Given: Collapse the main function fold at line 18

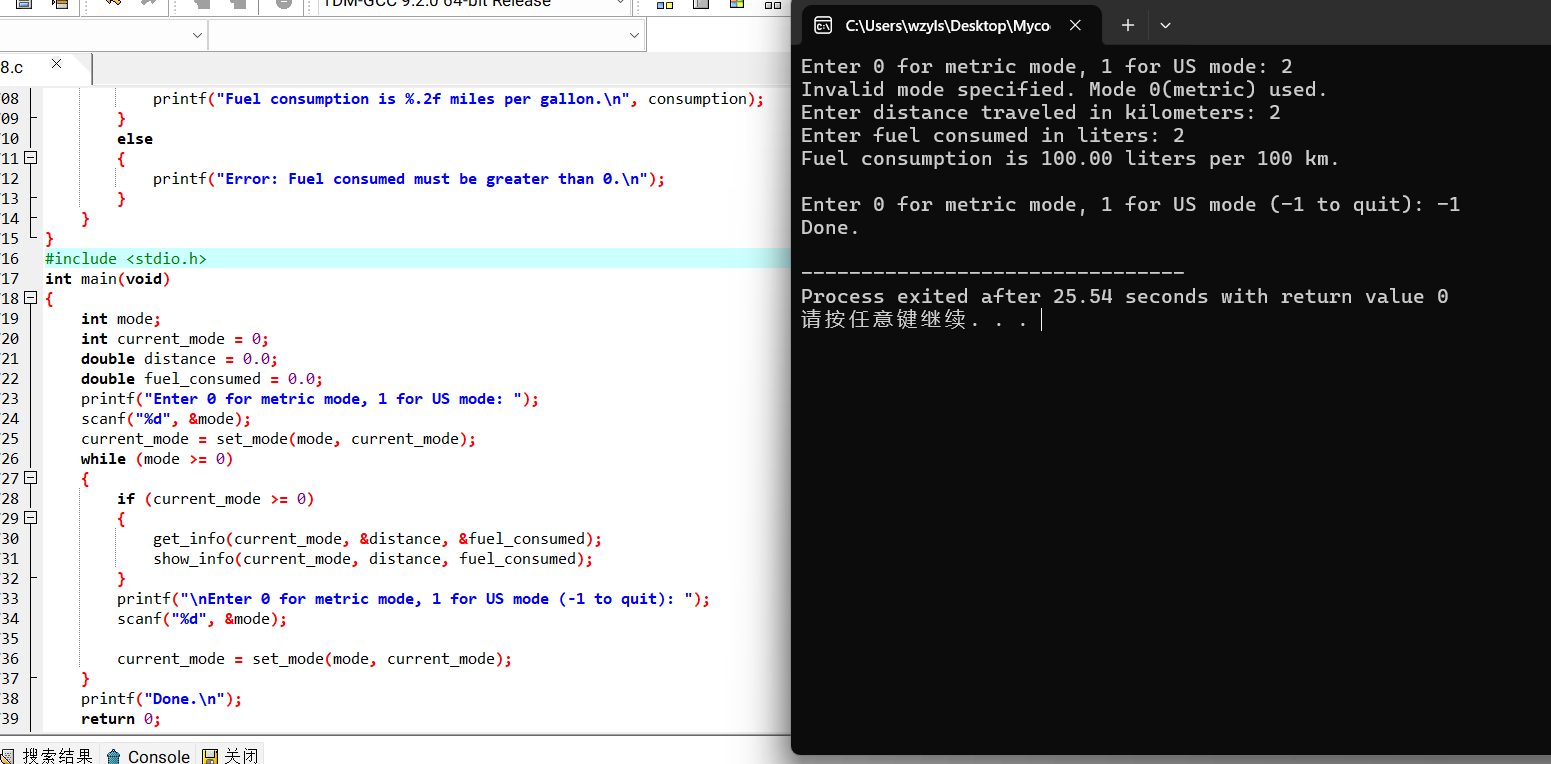Looking at the screenshot, I should (31, 298).
